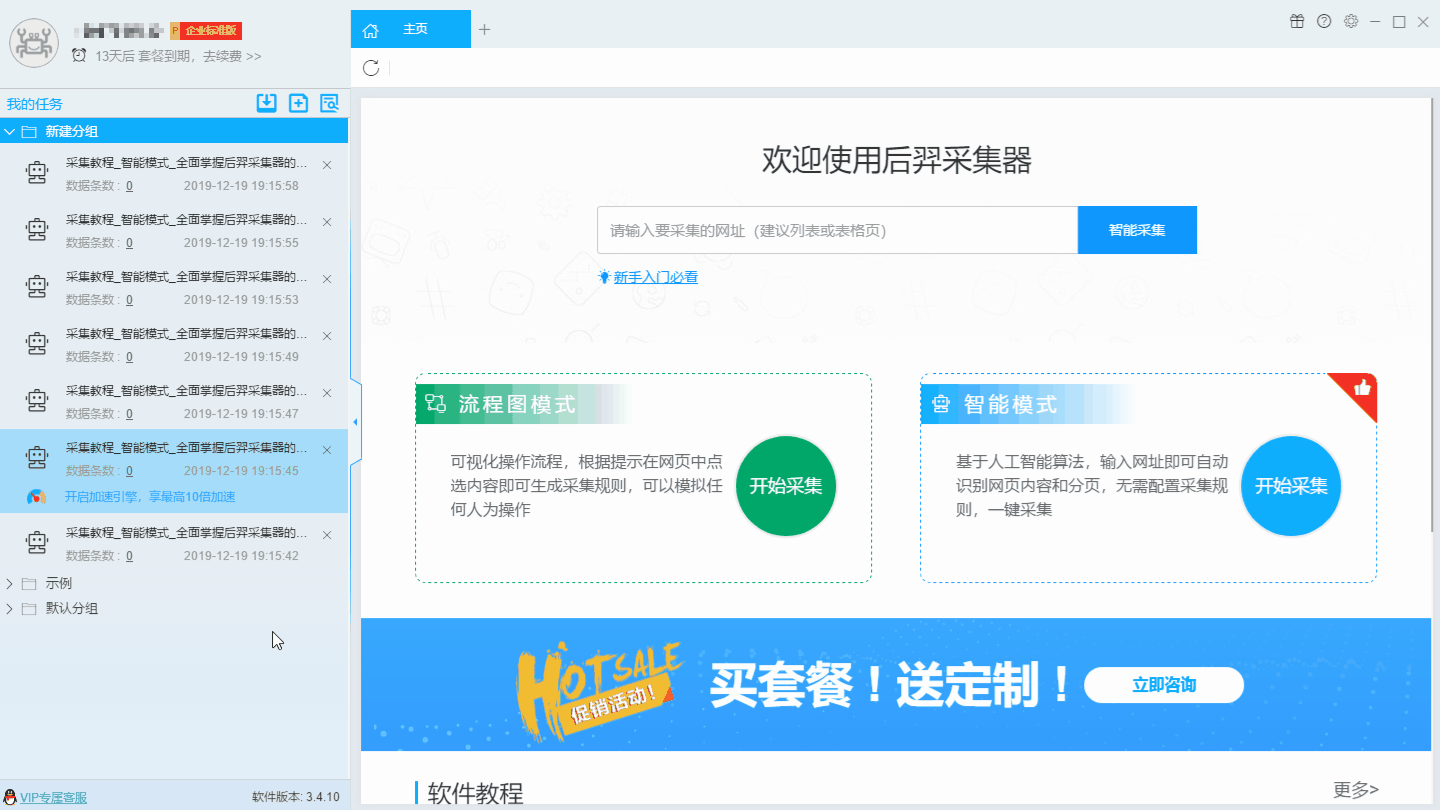Click 立即咨询 on the promo banner
Viewport: 1440px width, 810px height.
click(1164, 685)
